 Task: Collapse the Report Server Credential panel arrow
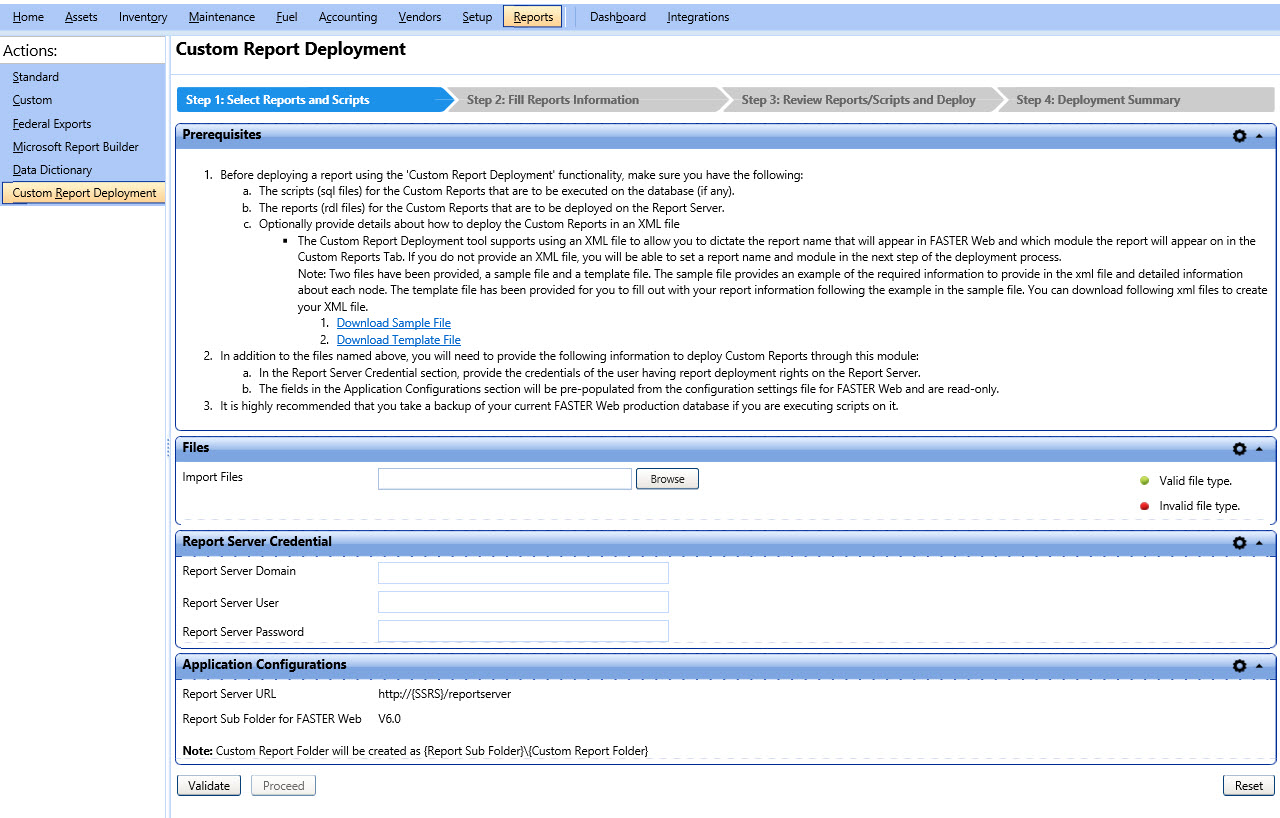[x=1259, y=543]
